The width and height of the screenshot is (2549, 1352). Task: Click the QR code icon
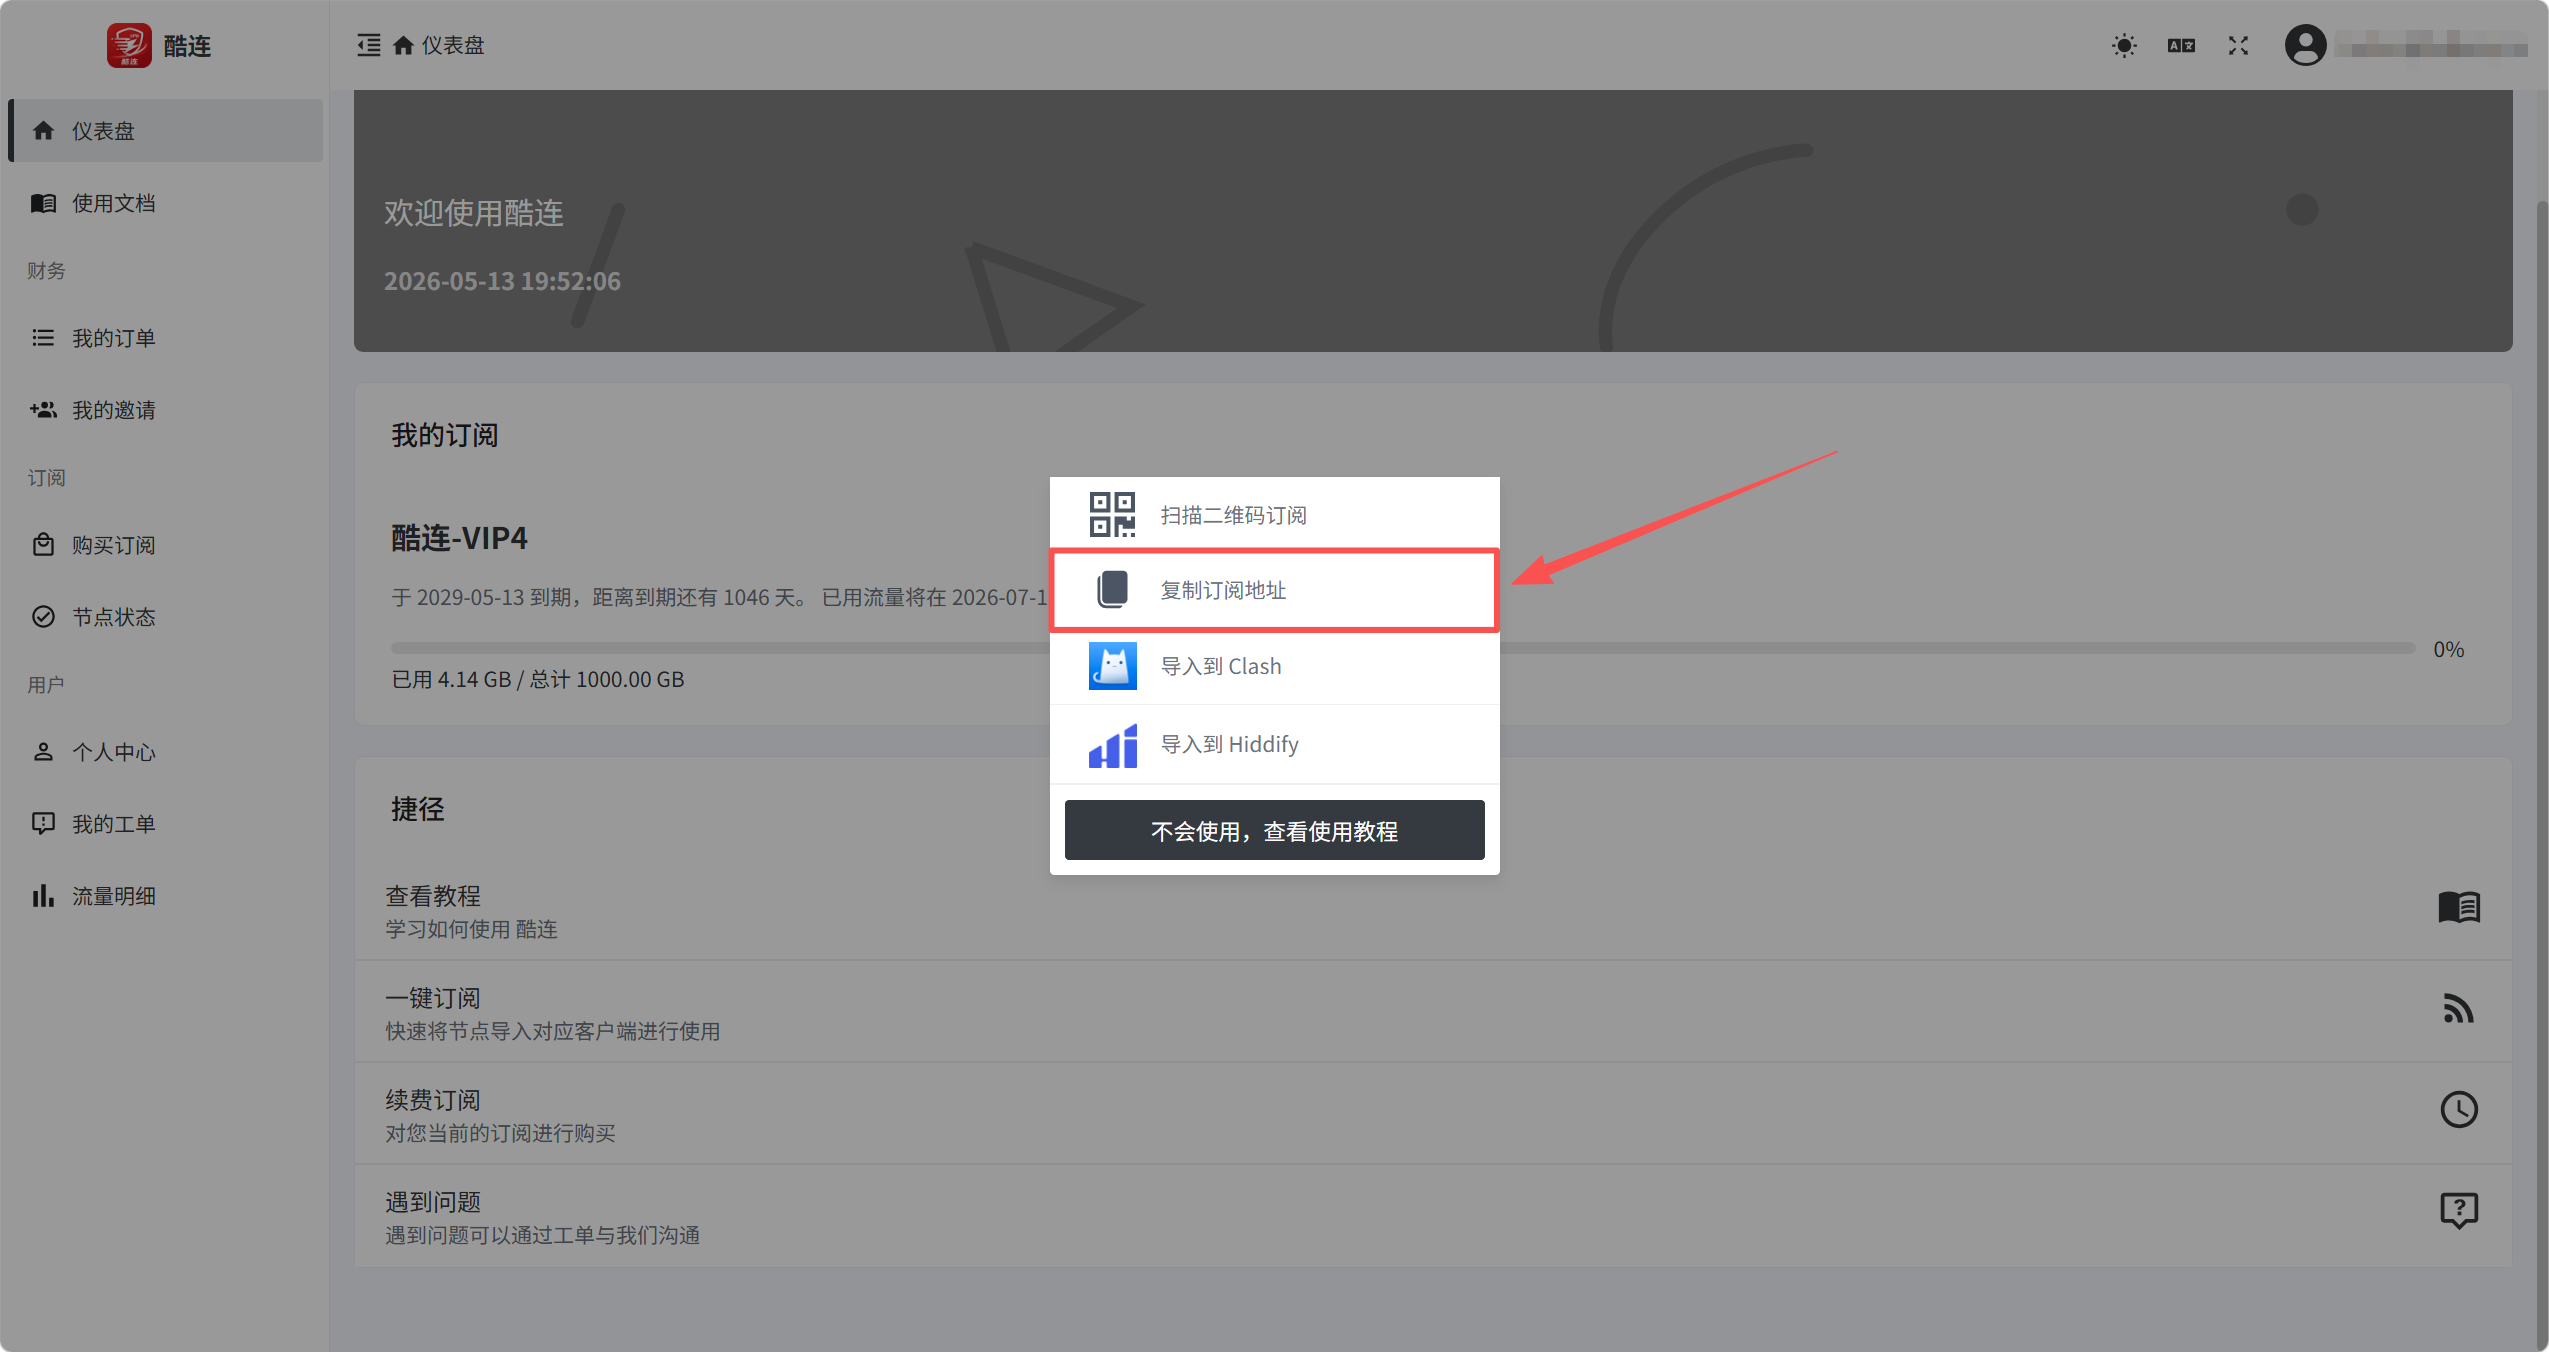[1112, 514]
